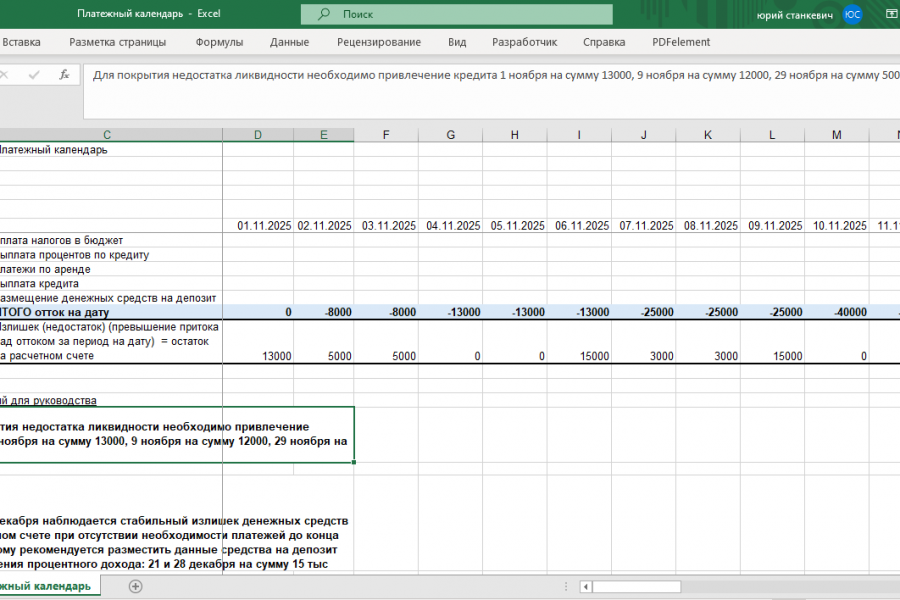Select the Платежный календарь sheet tab
900x600 pixels.
coord(45,586)
